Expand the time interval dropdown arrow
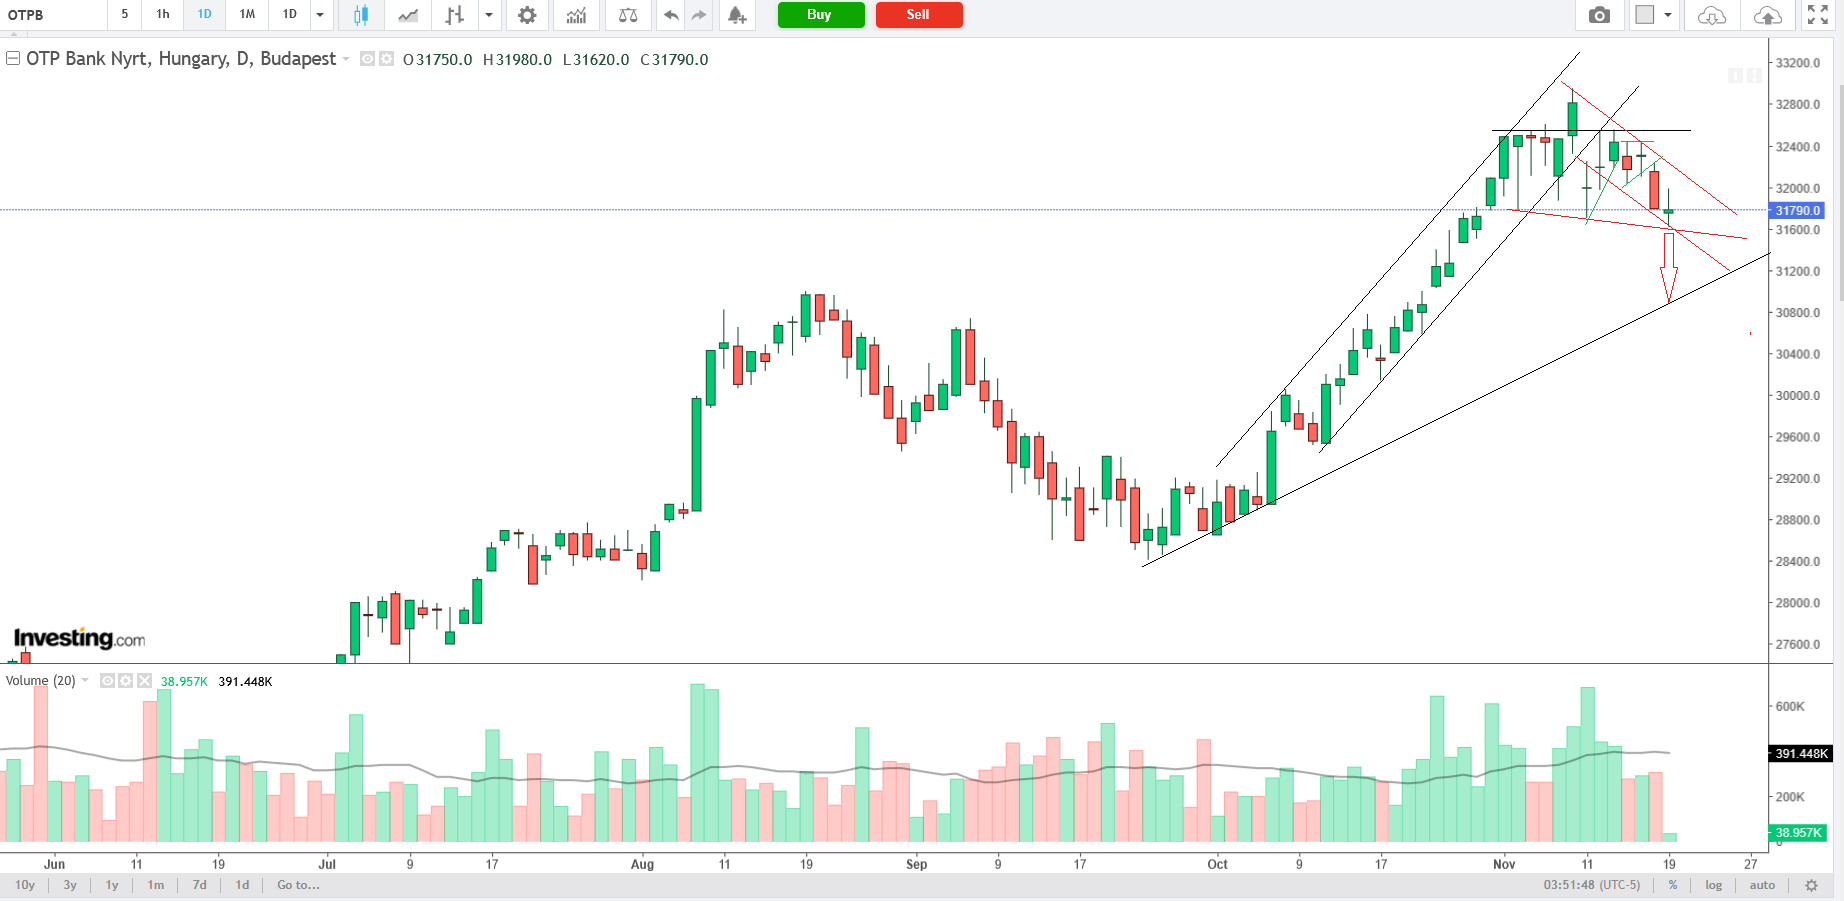 click(x=320, y=15)
